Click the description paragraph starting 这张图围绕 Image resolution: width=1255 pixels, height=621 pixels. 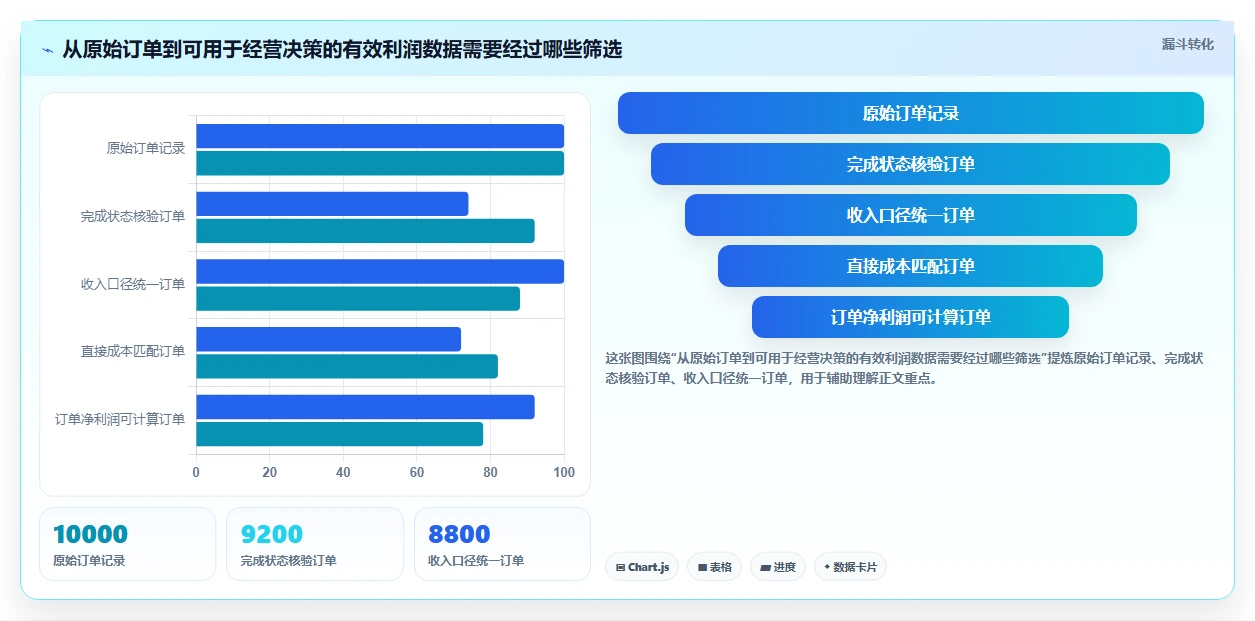(x=904, y=368)
